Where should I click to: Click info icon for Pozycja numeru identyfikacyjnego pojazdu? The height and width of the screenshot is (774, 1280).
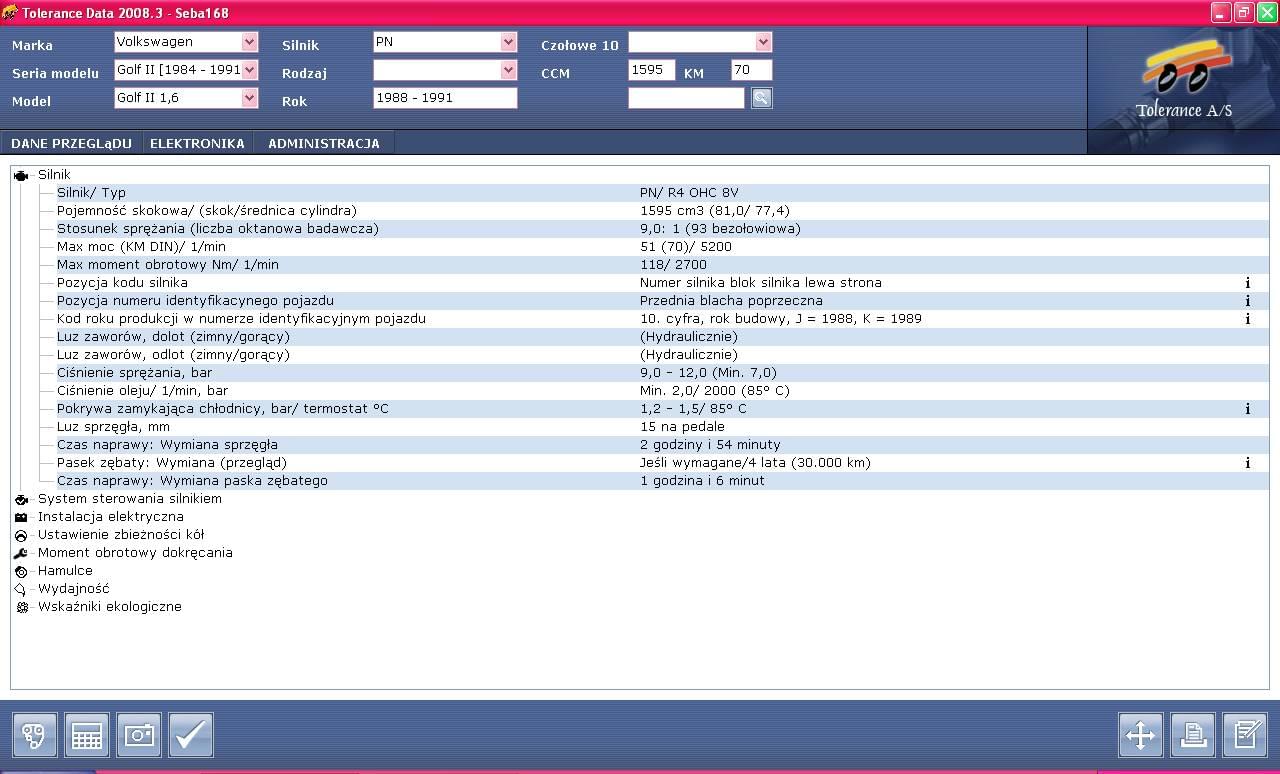(1248, 301)
